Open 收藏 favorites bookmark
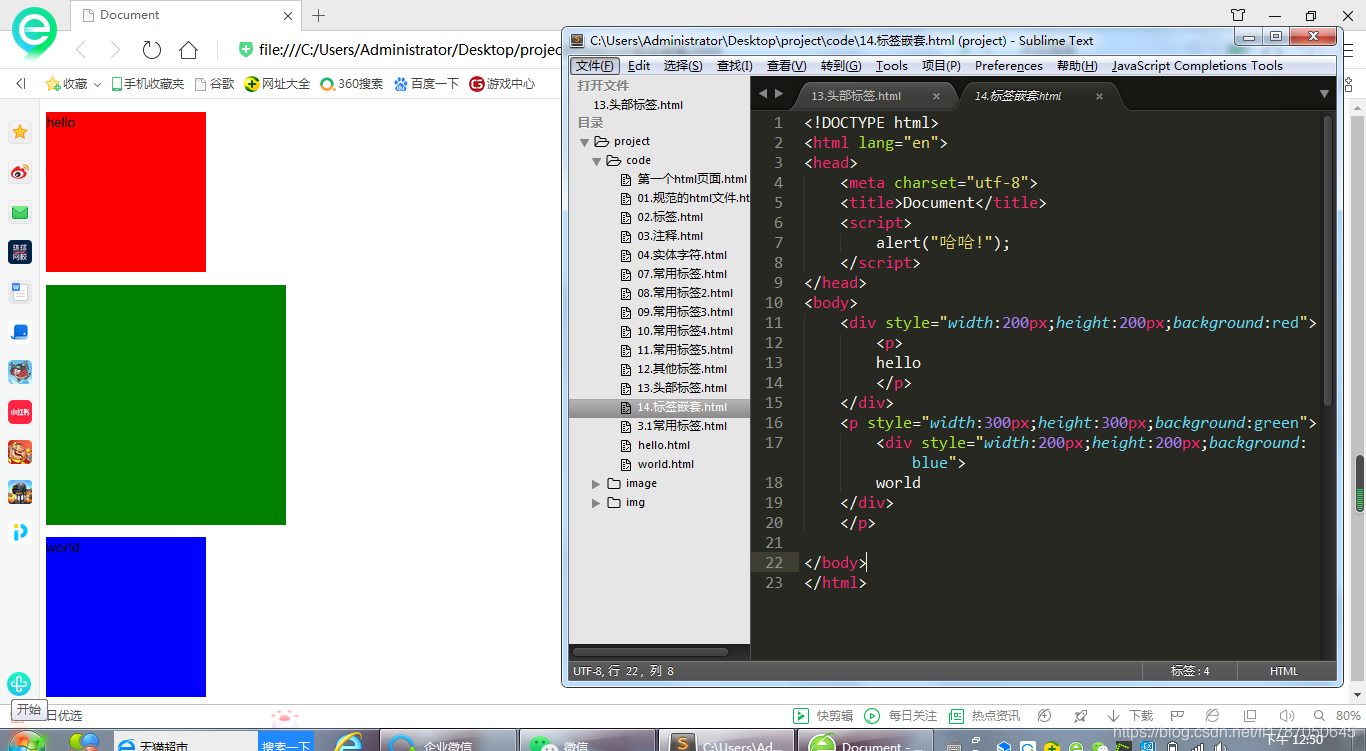The width and height of the screenshot is (1366, 751). (x=66, y=84)
